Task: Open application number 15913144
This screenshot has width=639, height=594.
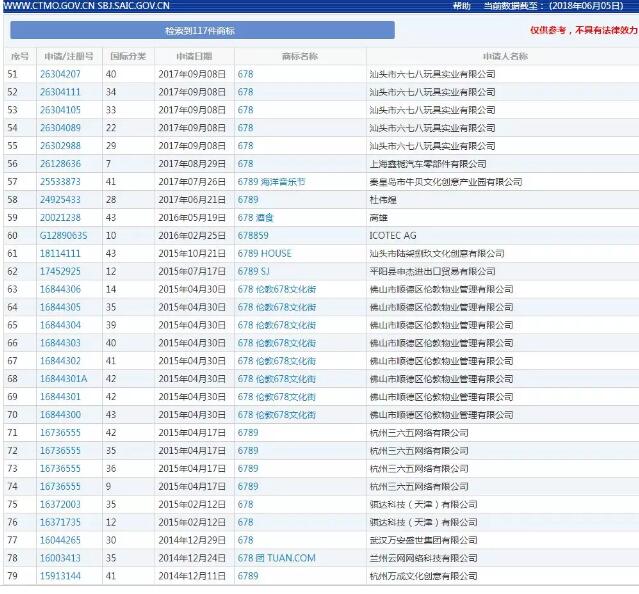Action: (60, 576)
